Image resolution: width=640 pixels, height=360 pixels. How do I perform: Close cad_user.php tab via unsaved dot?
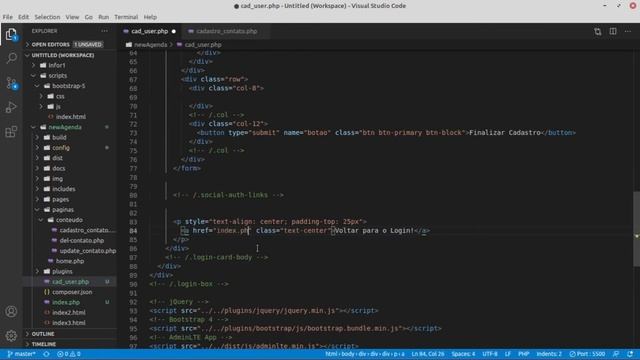(x=174, y=31)
